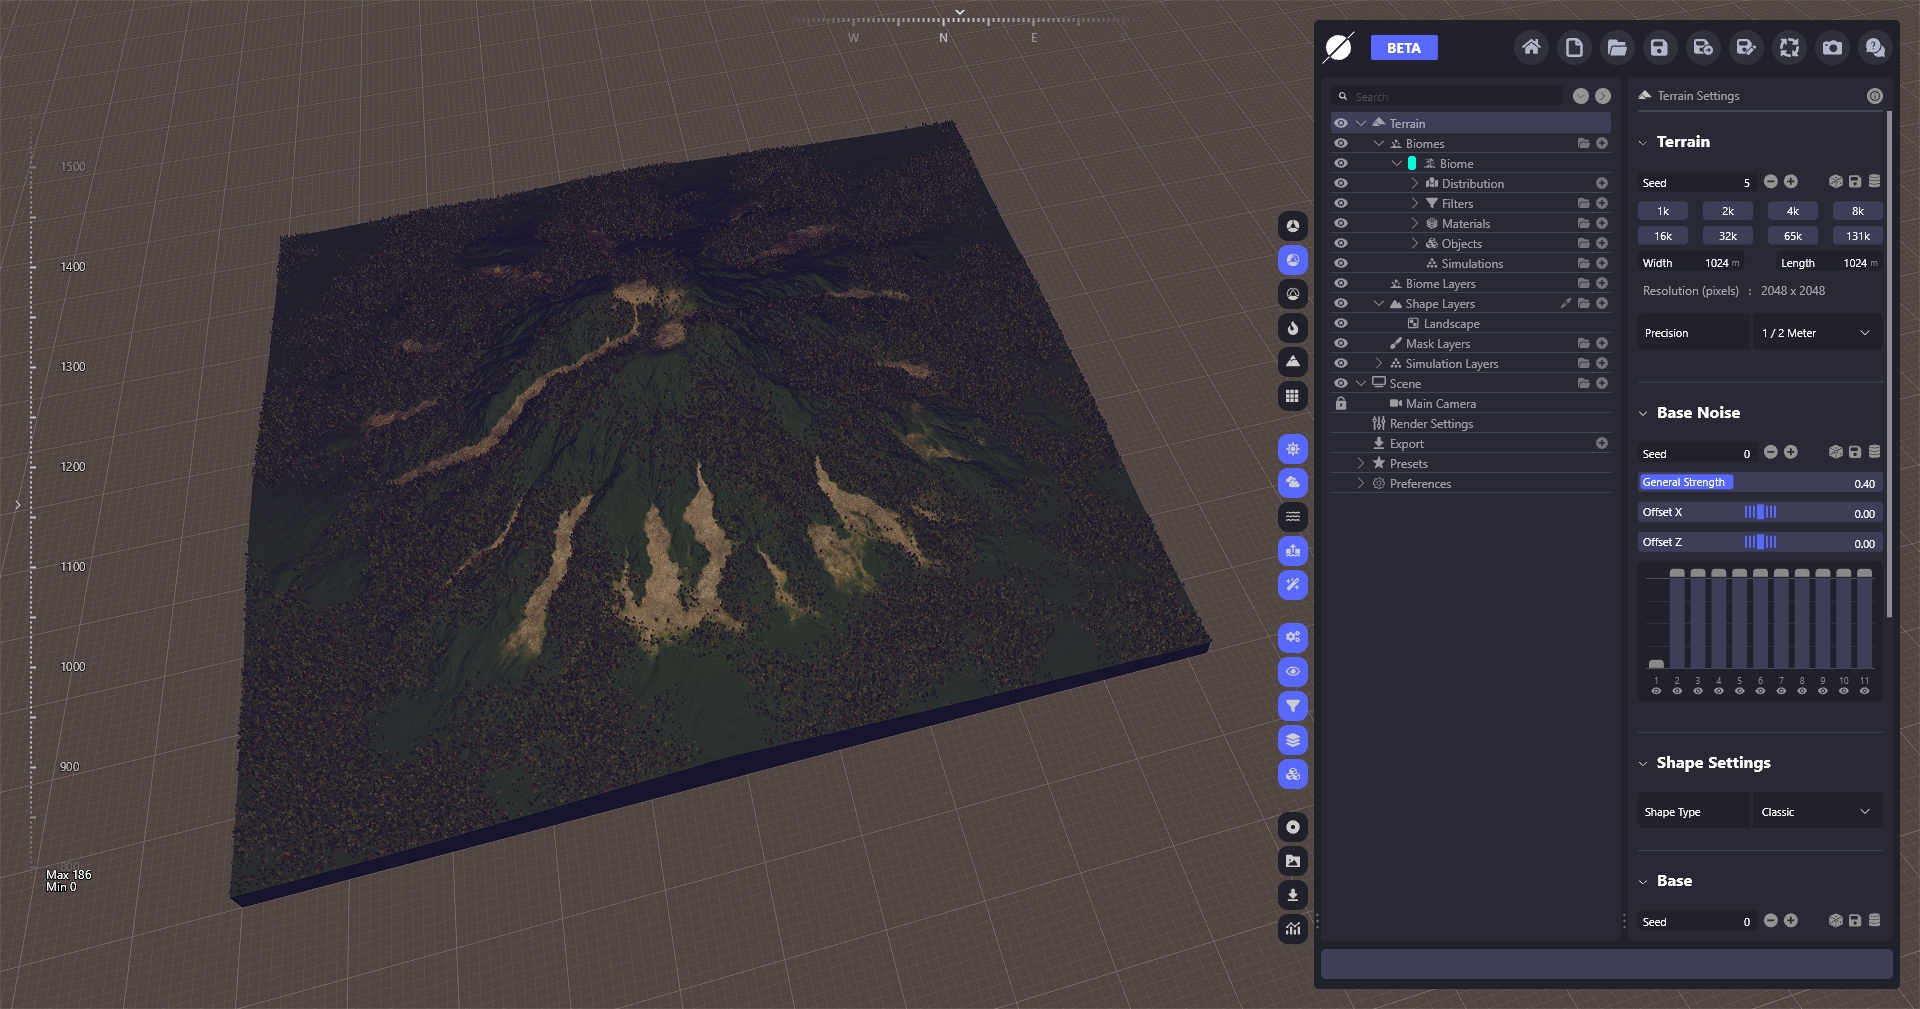The width and height of the screenshot is (1920, 1009).
Task: Click the save floppy disk icon in top toolbar
Action: 1659,48
